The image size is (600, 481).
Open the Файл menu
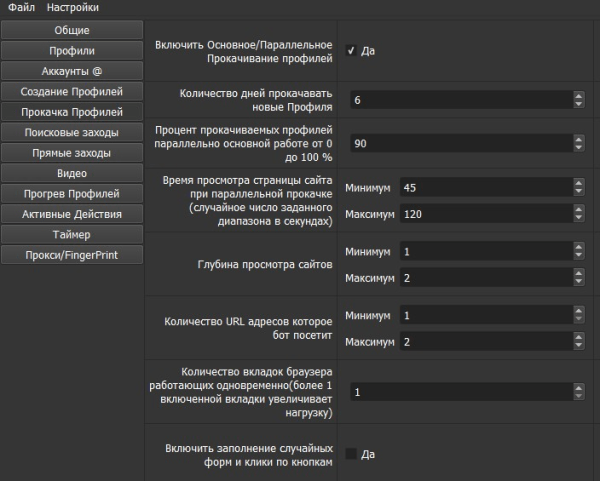pyautogui.click(x=21, y=8)
